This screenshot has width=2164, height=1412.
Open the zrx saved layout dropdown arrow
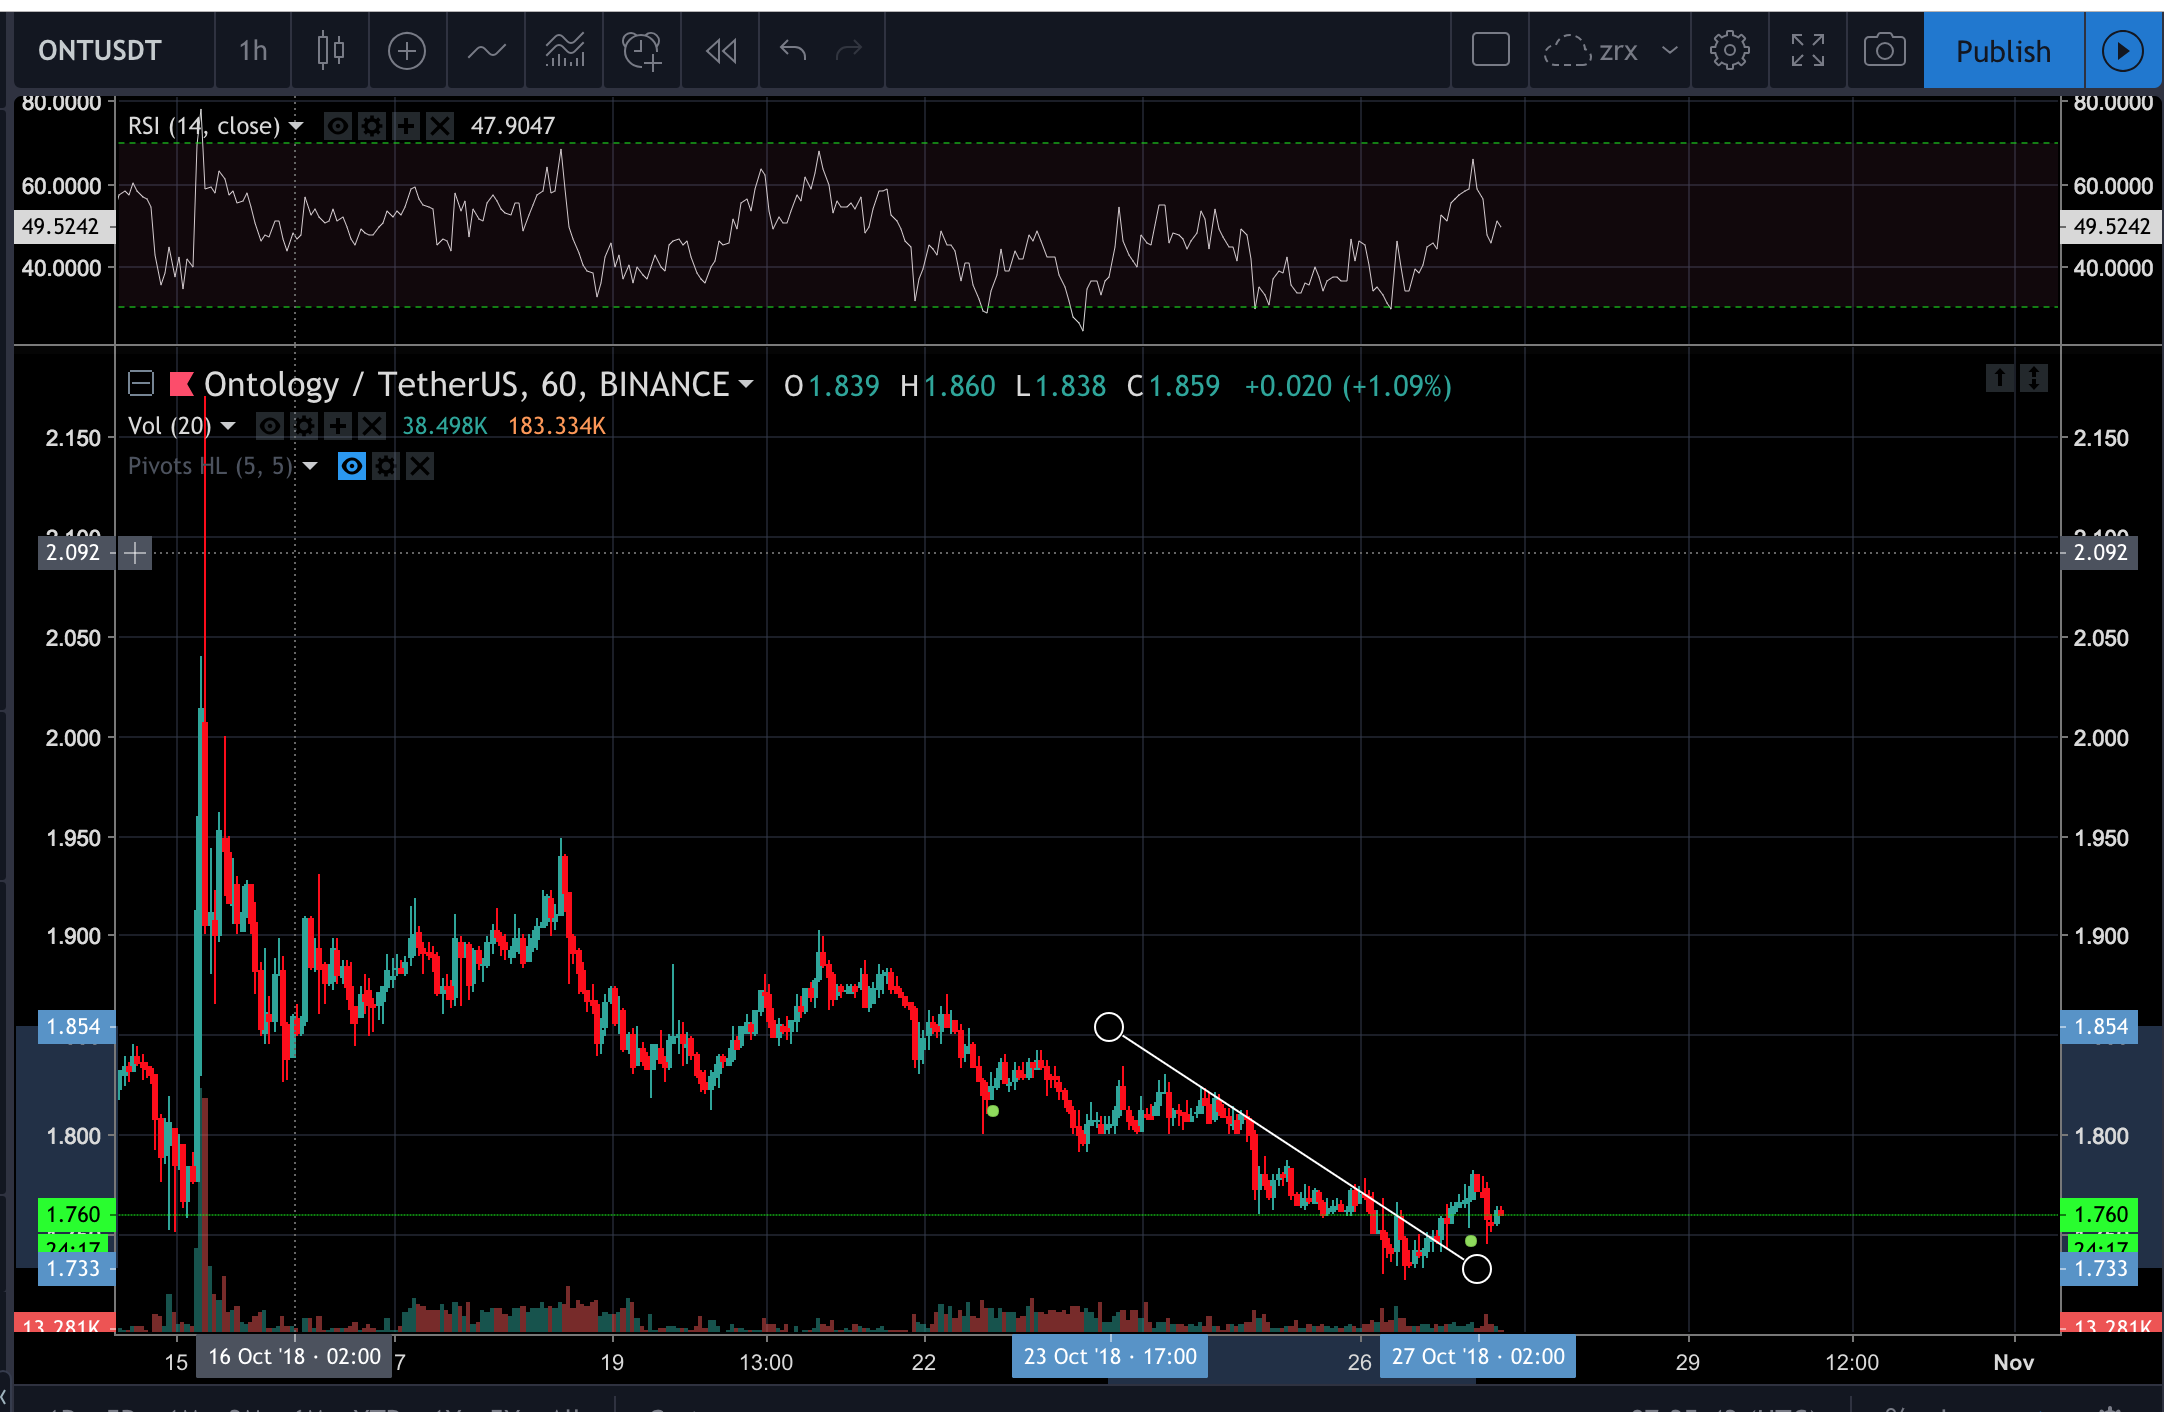(x=1669, y=50)
